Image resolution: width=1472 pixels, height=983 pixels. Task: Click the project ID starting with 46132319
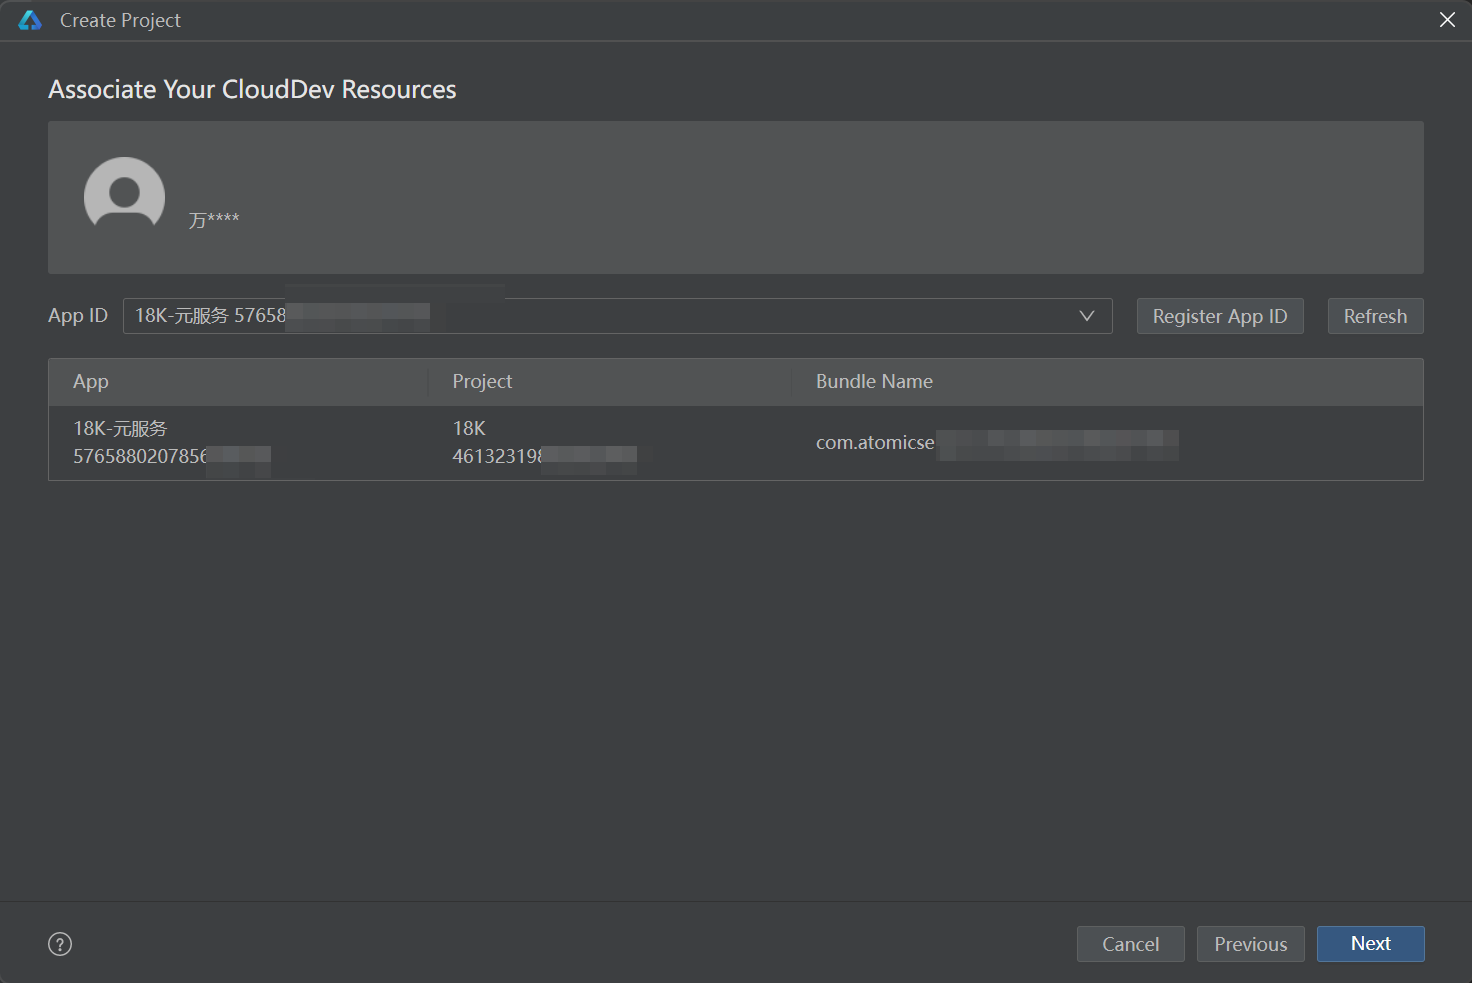[x=497, y=457]
